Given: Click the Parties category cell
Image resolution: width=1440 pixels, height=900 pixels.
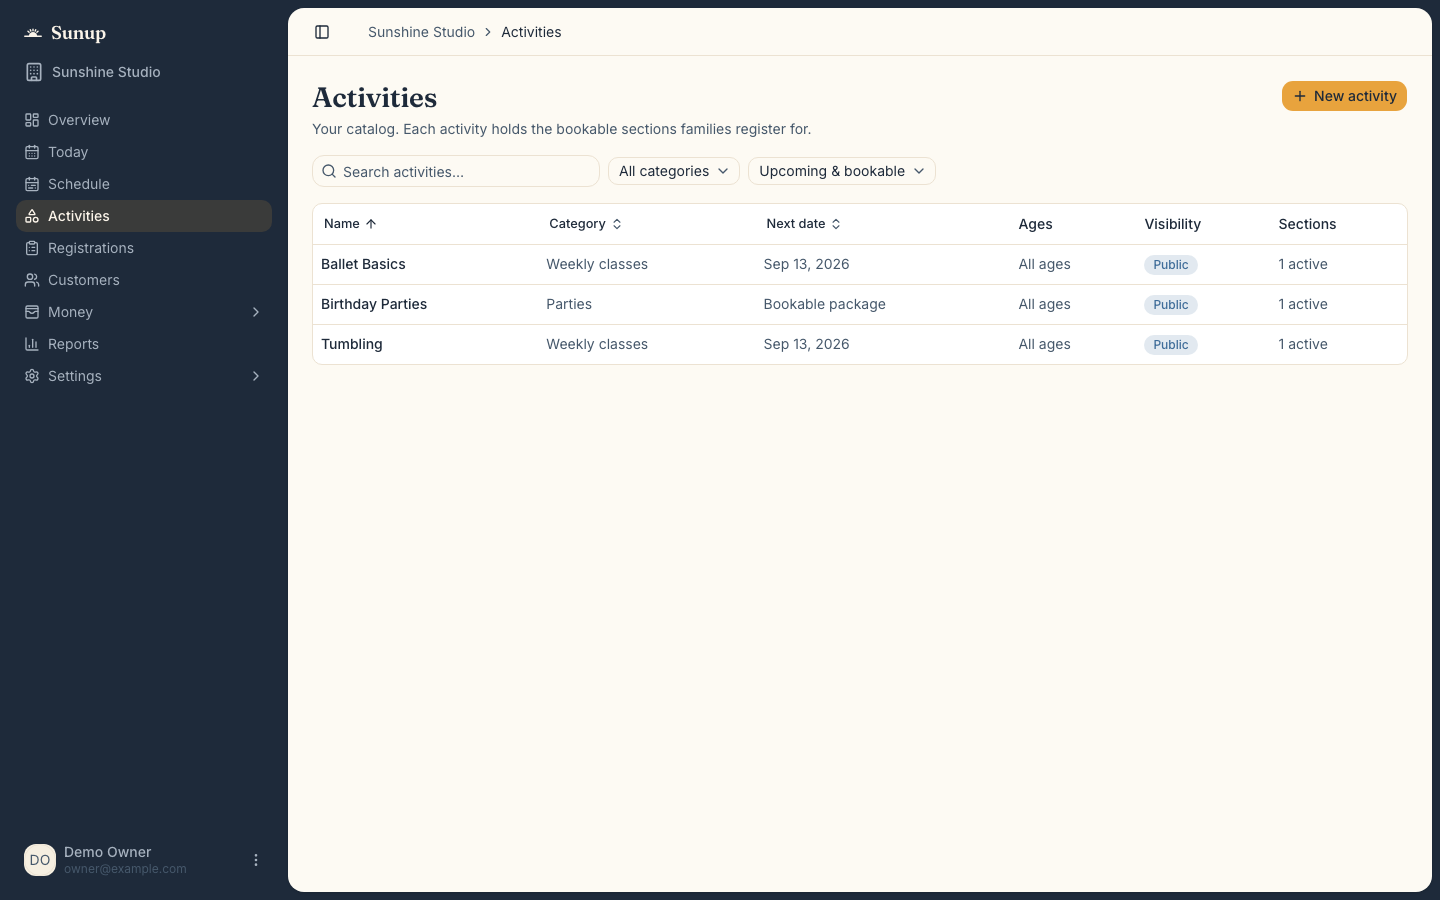Looking at the screenshot, I should click(569, 304).
